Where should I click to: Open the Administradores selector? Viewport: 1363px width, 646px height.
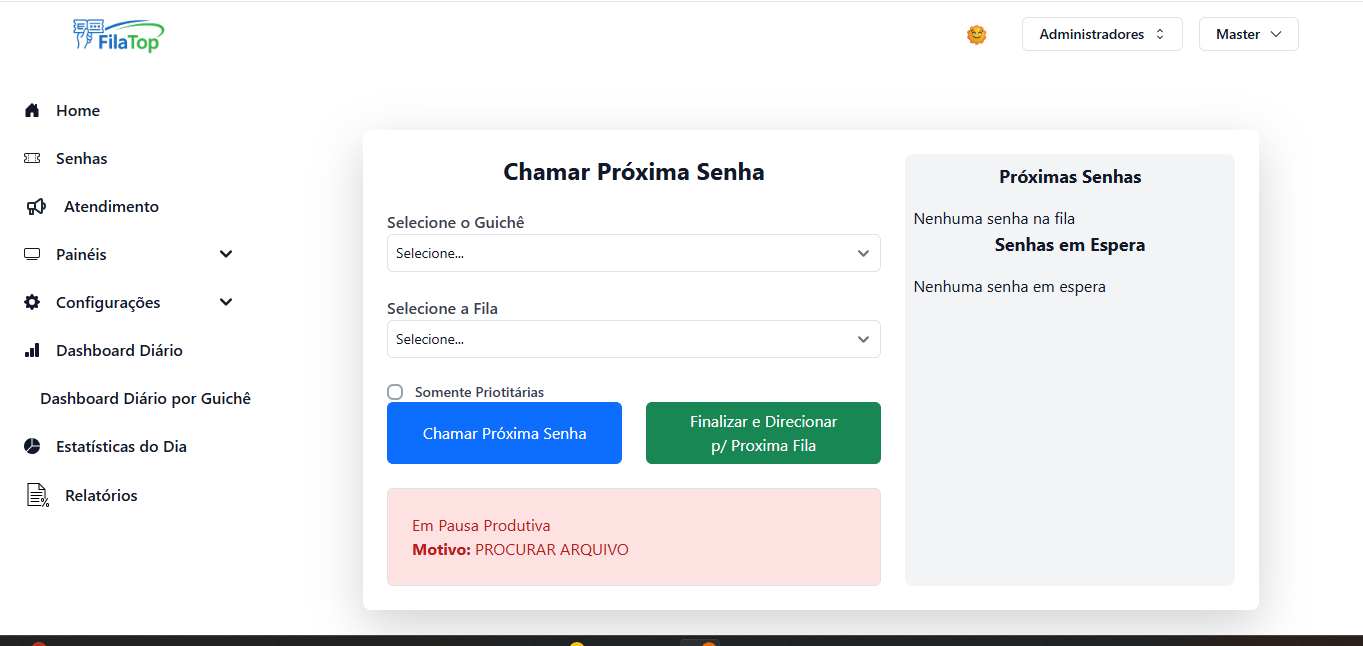point(1101,34)
